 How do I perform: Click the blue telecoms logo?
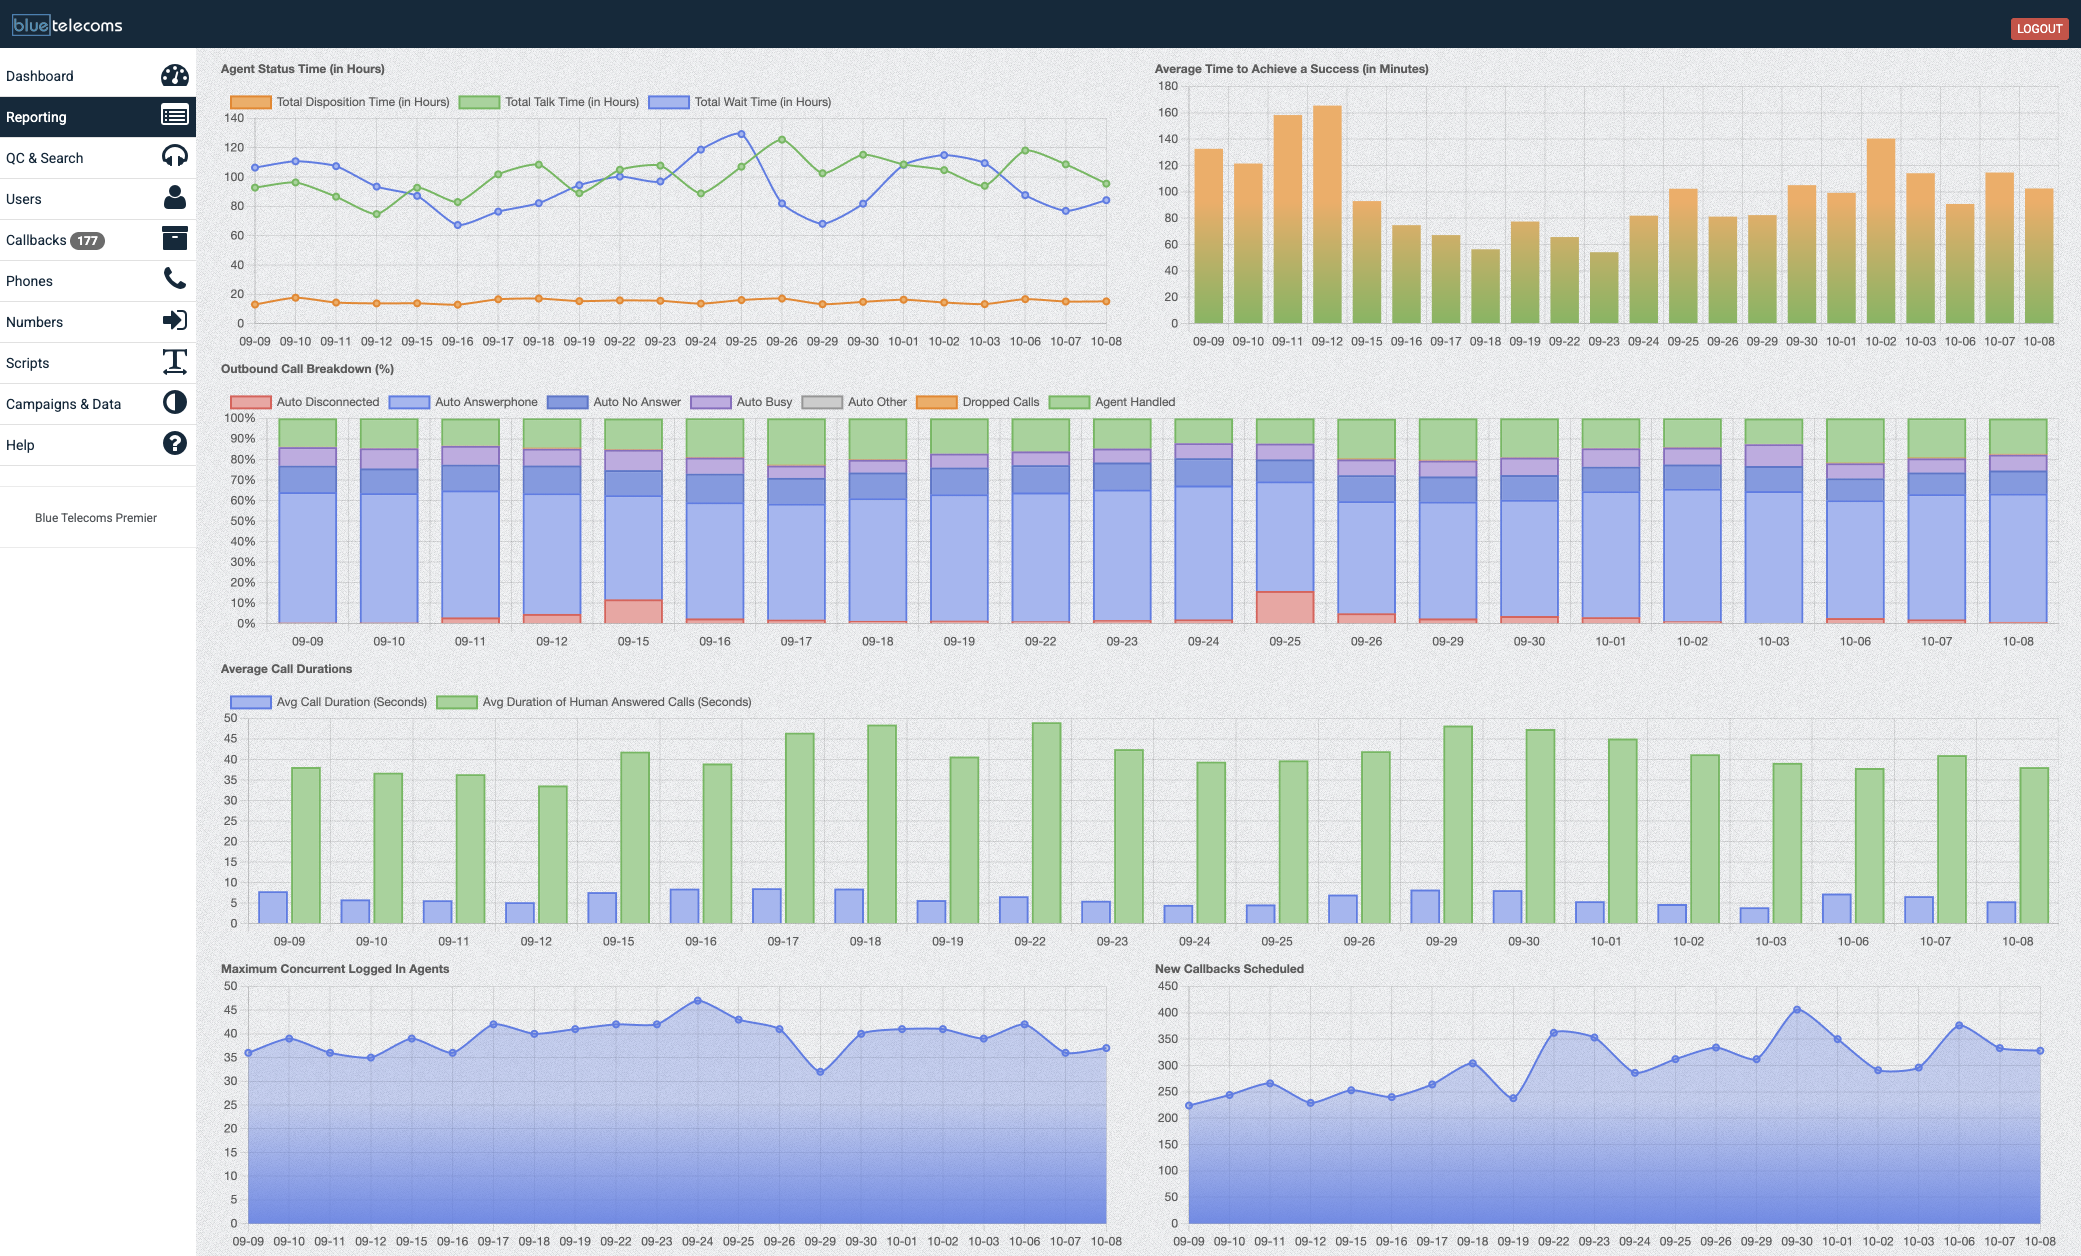(x=66, y=26)
